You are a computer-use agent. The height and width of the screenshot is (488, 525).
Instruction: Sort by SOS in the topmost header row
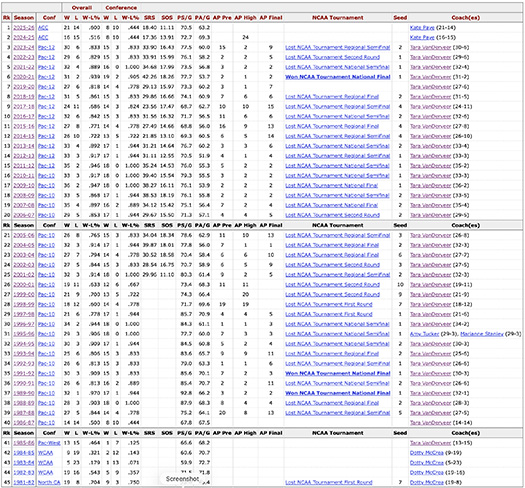(167, 17)
